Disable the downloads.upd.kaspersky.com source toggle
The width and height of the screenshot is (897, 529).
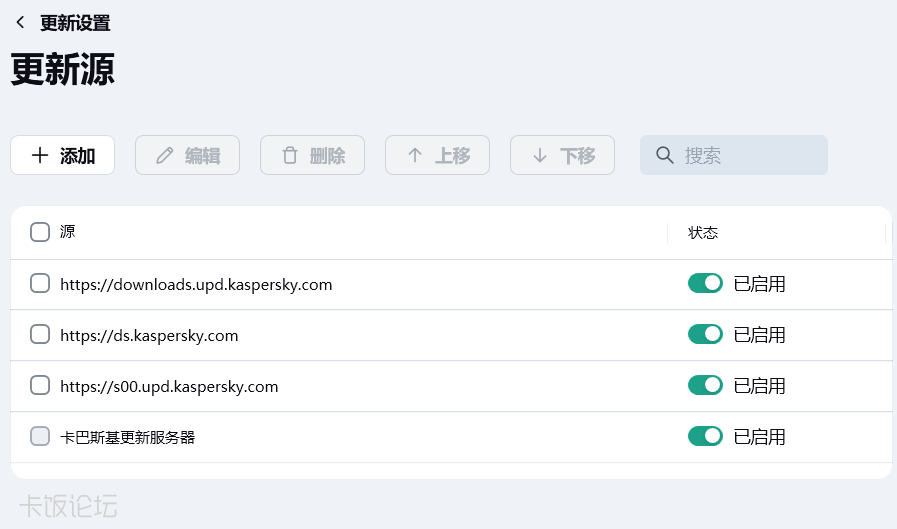(705, 284)
